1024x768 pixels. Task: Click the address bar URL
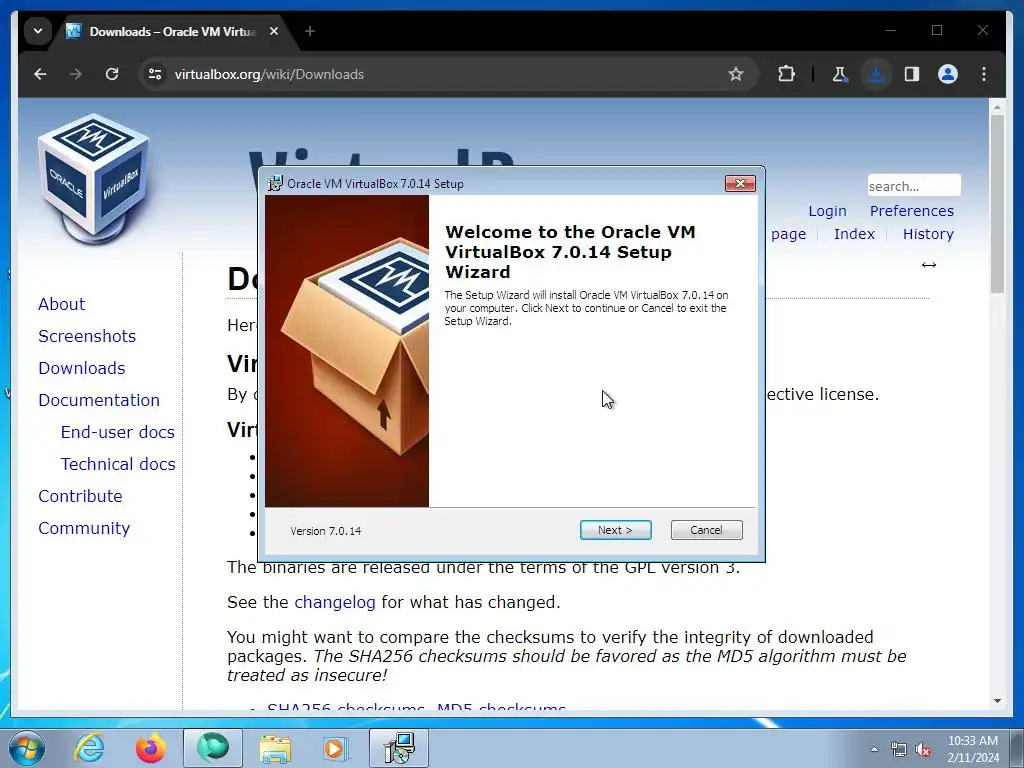click(269, 74)
